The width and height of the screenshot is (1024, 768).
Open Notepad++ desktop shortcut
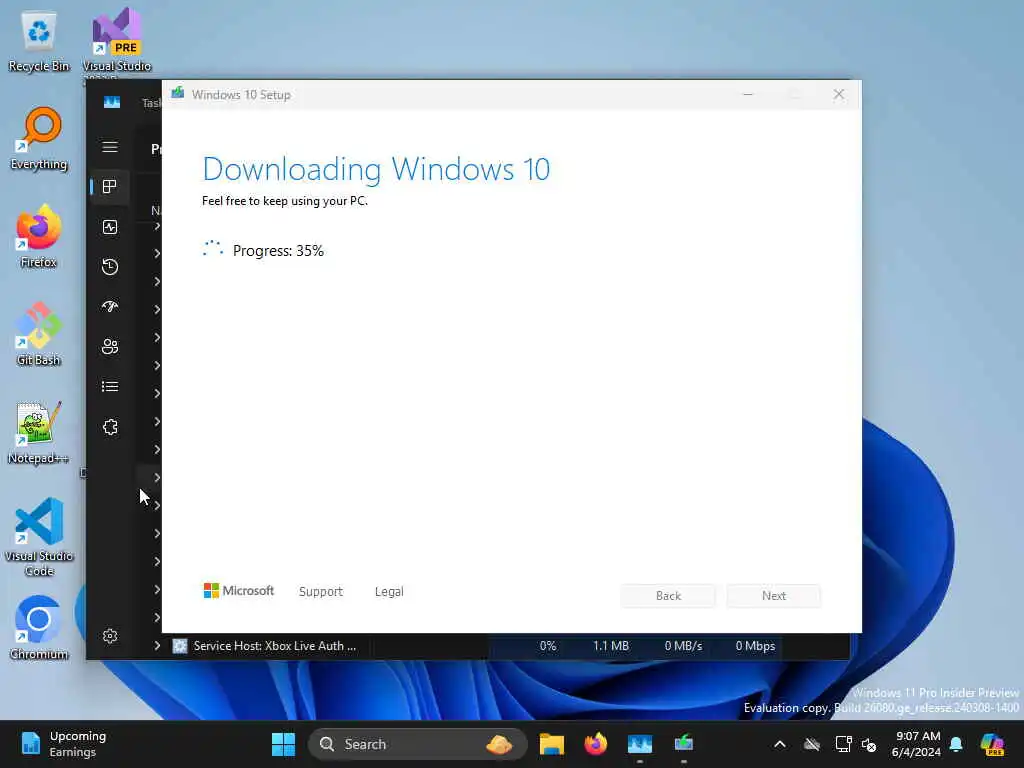point(39,432)
